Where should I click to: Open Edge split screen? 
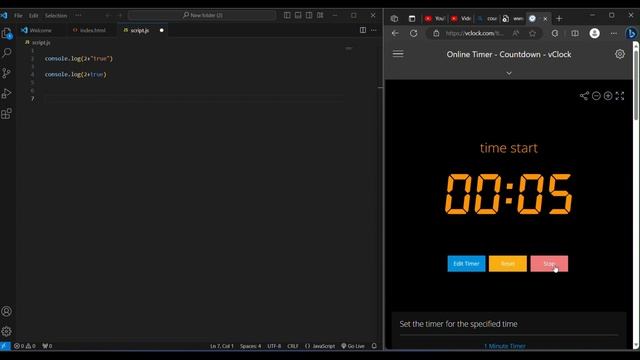click(x=575, y=33)
